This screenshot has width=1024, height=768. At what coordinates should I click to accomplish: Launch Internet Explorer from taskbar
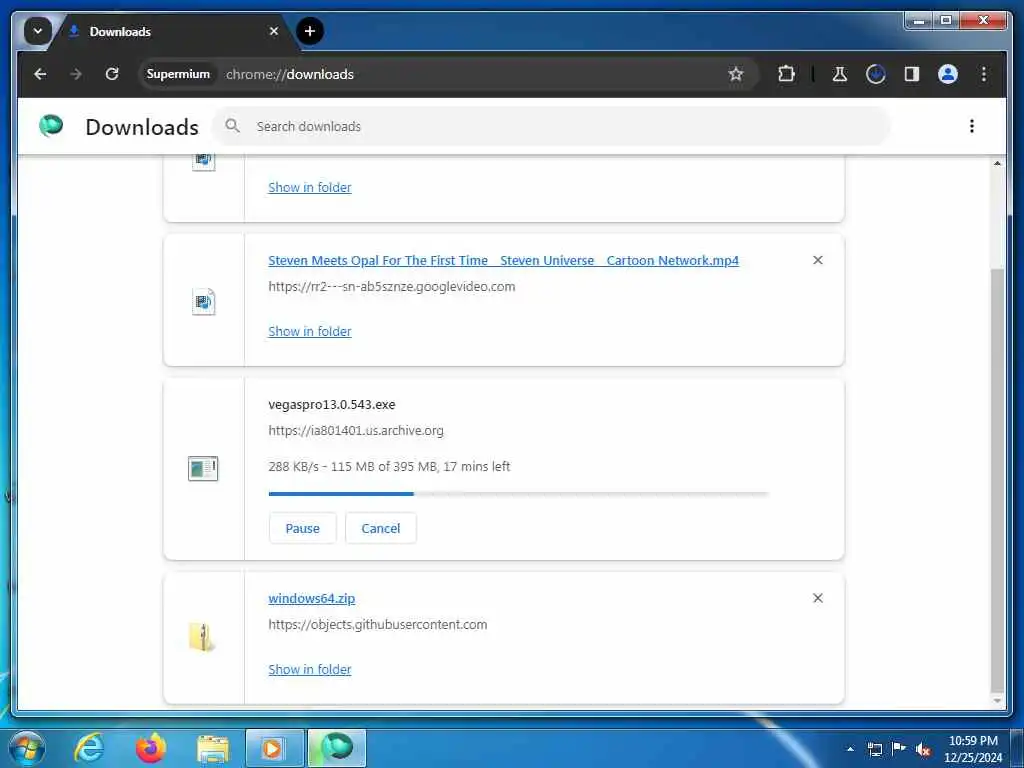(x=89, y=748)
